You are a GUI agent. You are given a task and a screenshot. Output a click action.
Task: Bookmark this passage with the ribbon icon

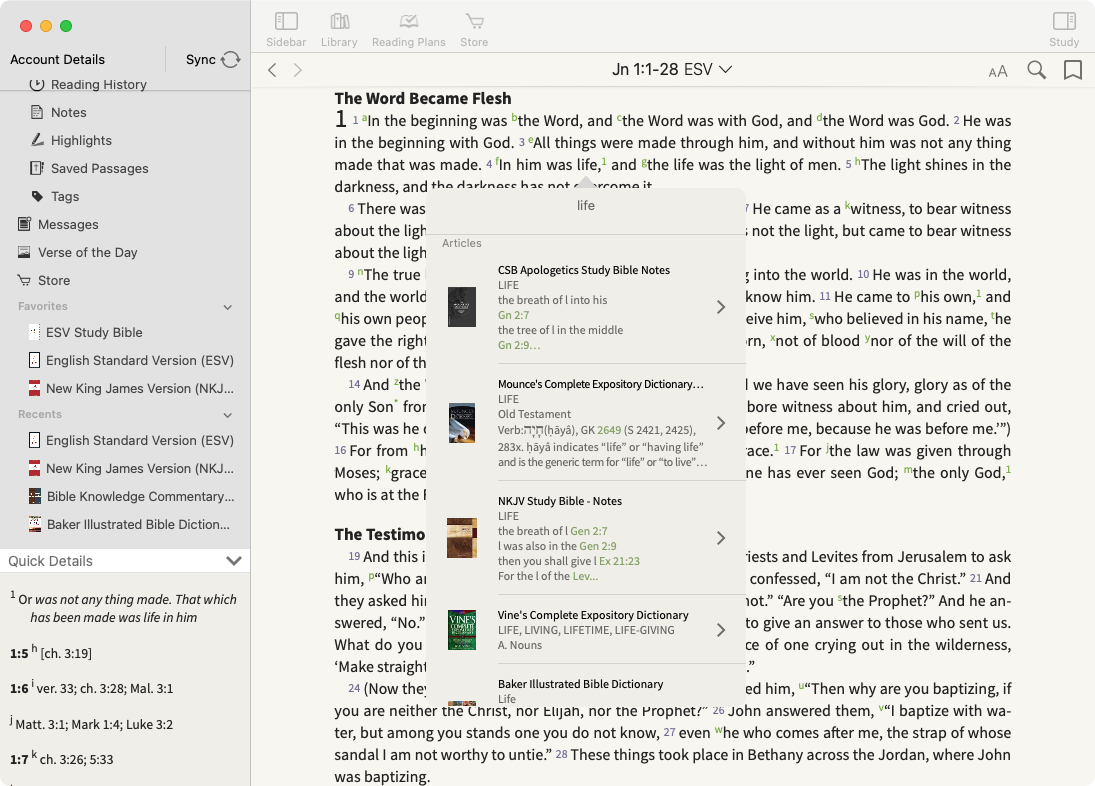[x=1073, y=70]
